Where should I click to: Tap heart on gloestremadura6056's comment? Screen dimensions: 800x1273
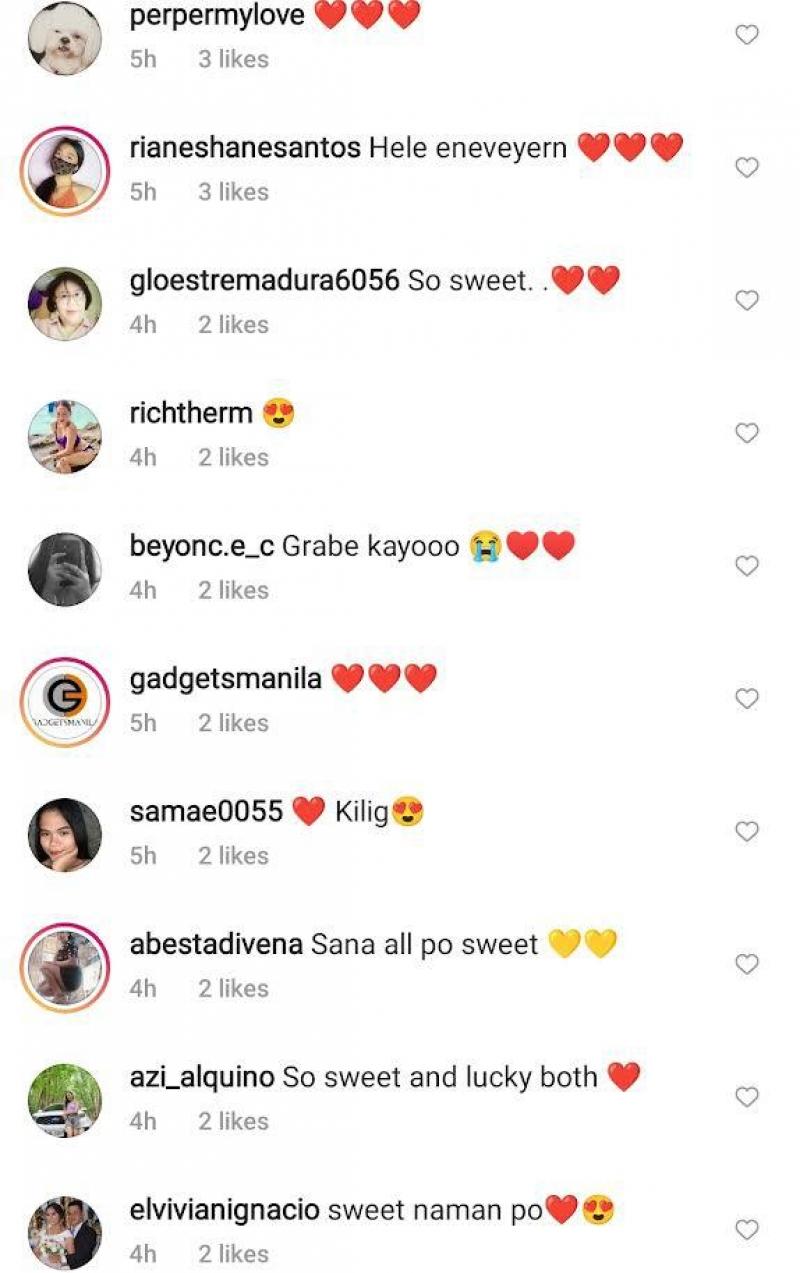point(747,300)
